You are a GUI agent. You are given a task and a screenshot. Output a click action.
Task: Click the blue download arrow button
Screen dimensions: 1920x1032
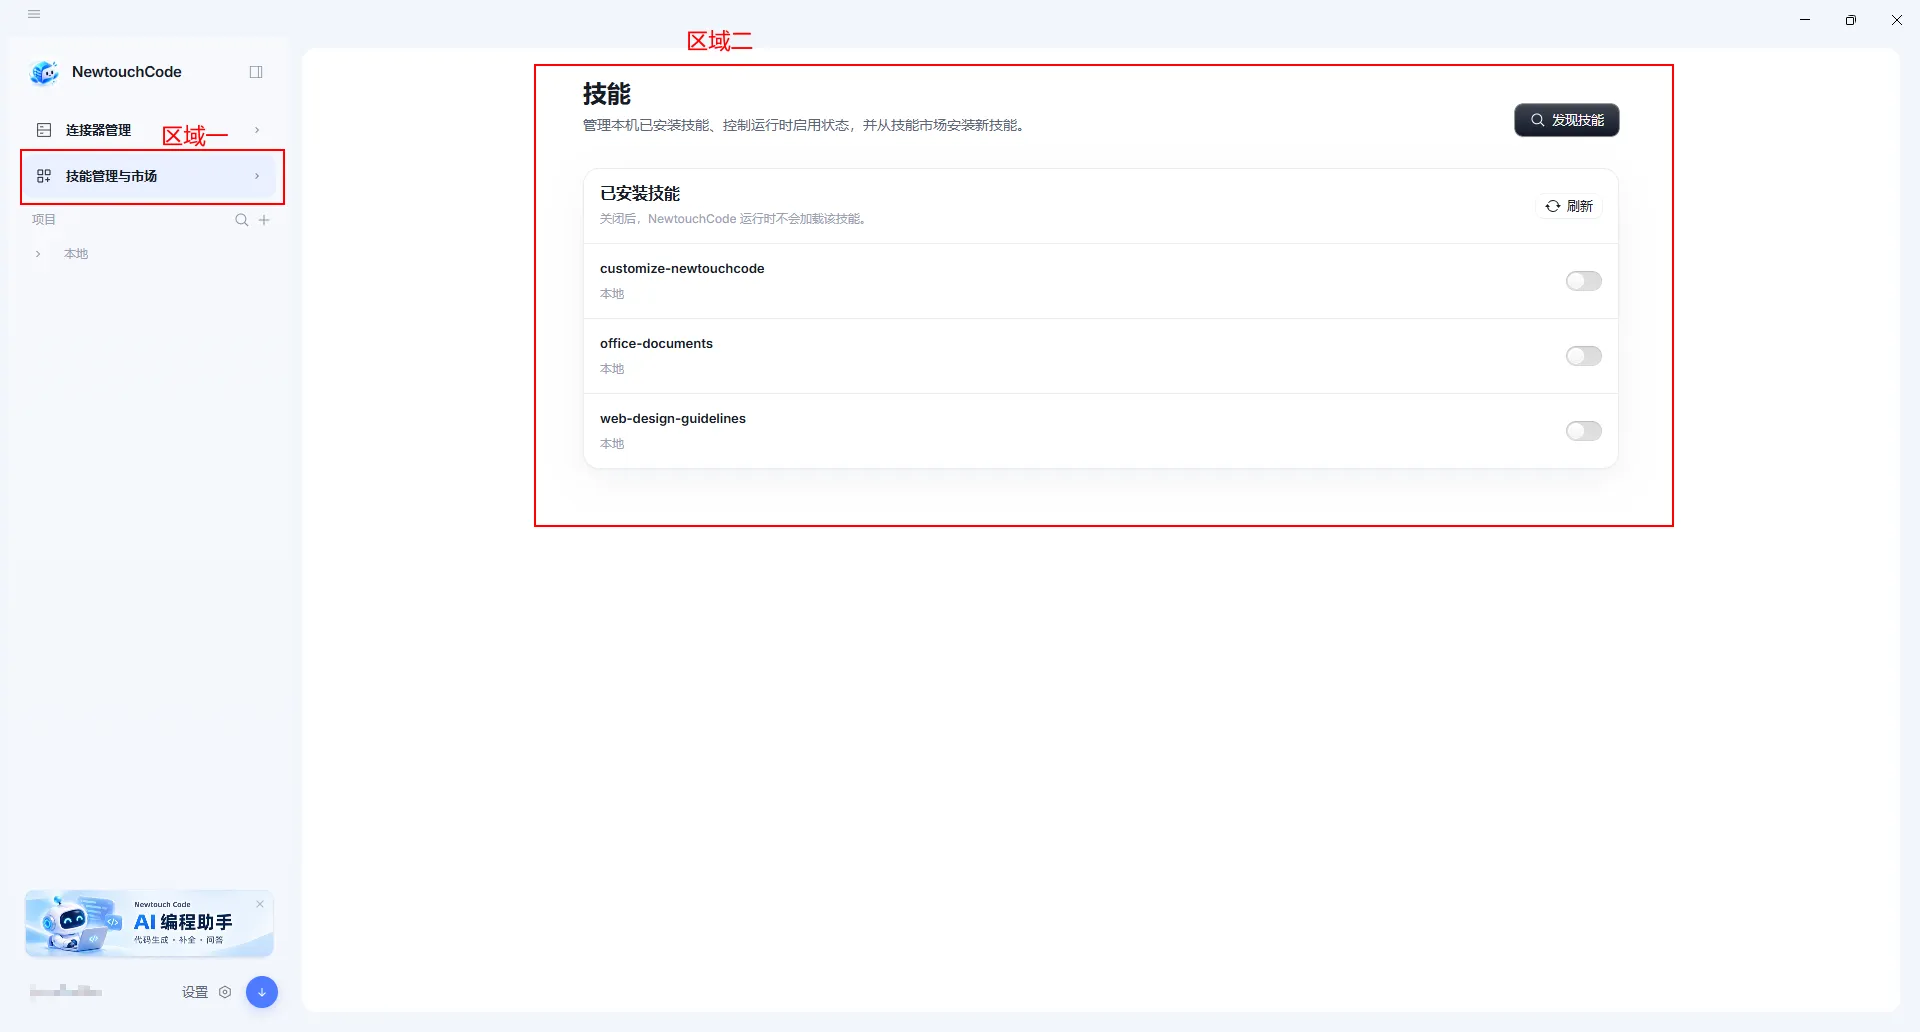[262, 992]
